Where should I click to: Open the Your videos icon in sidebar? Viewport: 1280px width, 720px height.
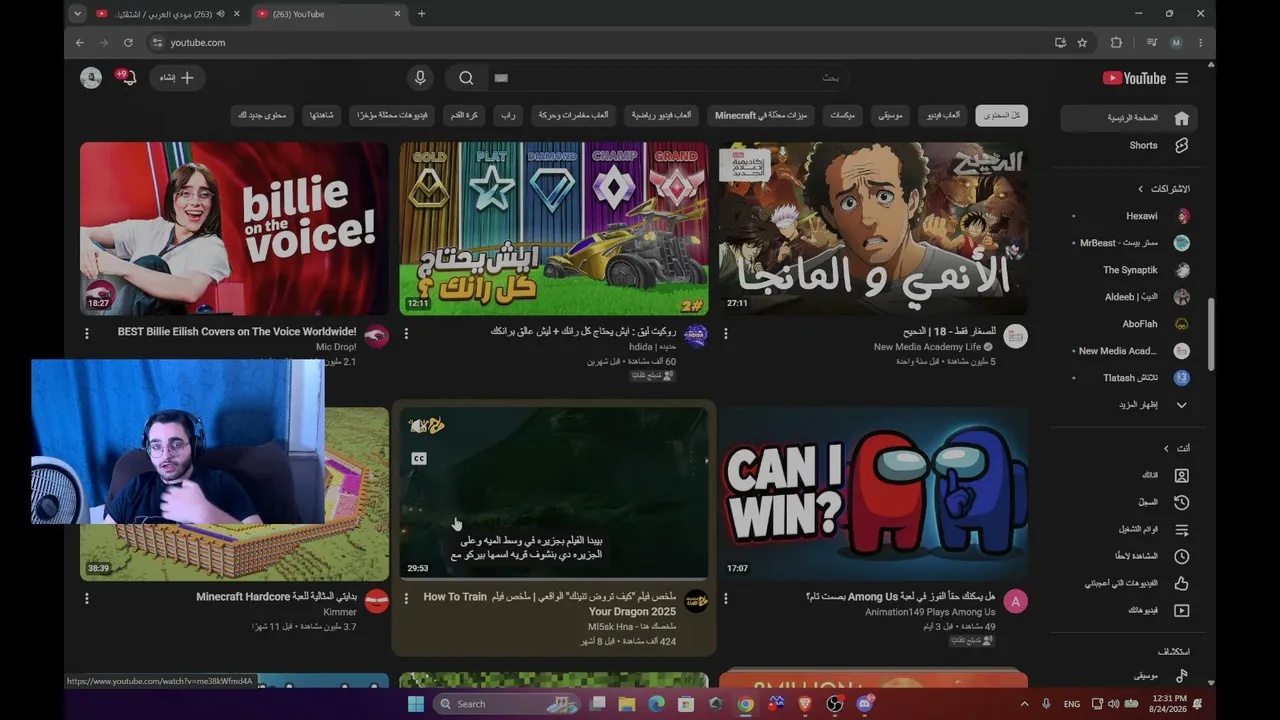pos(1181,610)
